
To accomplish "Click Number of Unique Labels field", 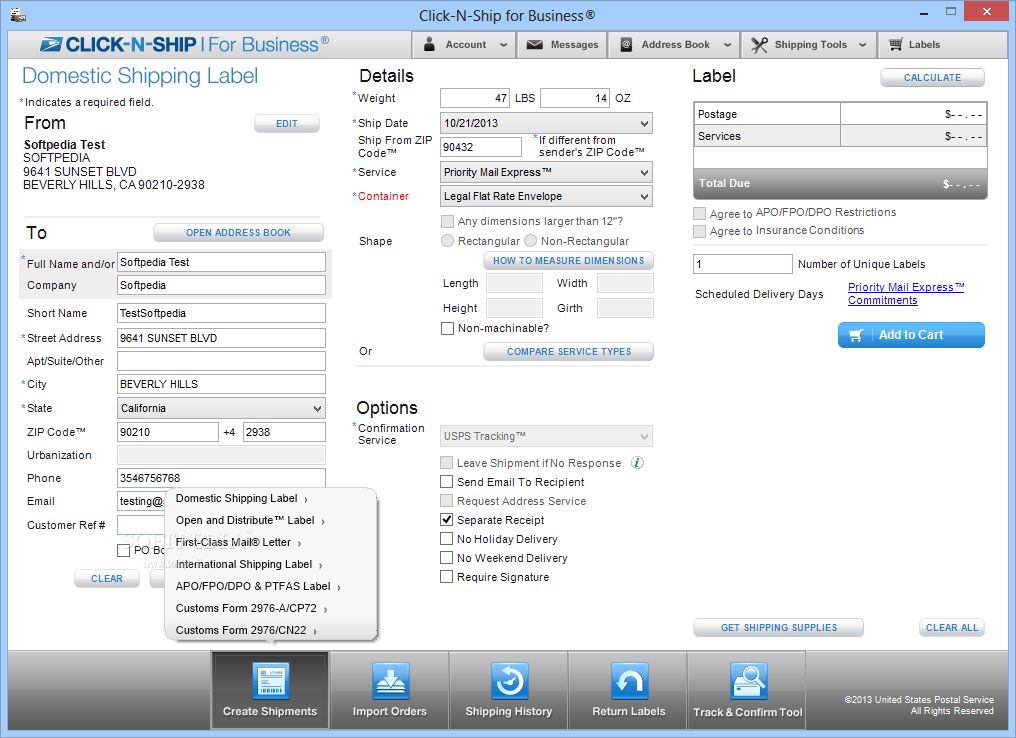I will pos(743,264).
